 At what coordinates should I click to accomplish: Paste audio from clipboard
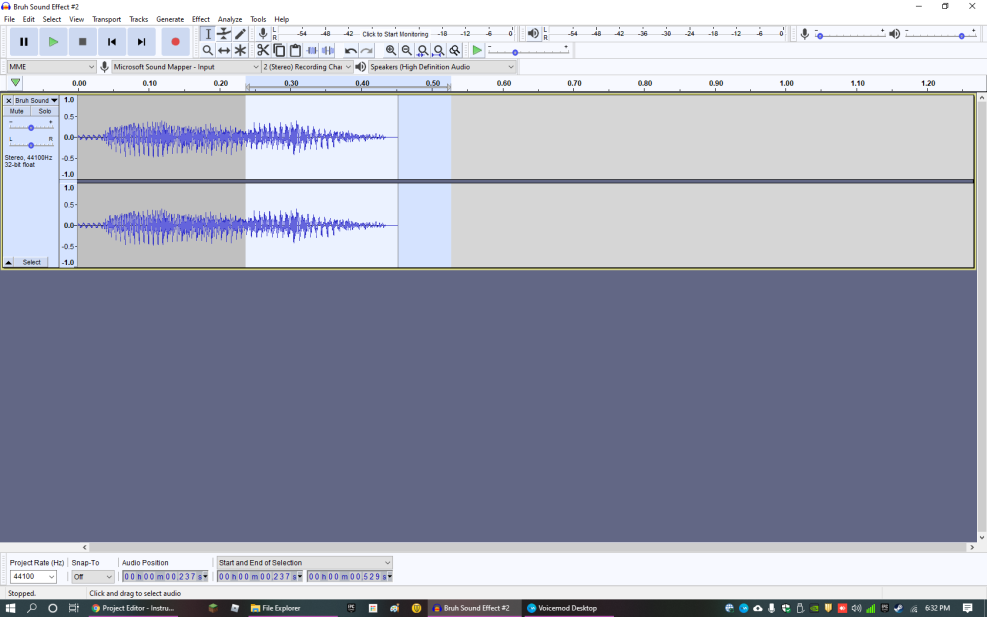tap(295, 50)
